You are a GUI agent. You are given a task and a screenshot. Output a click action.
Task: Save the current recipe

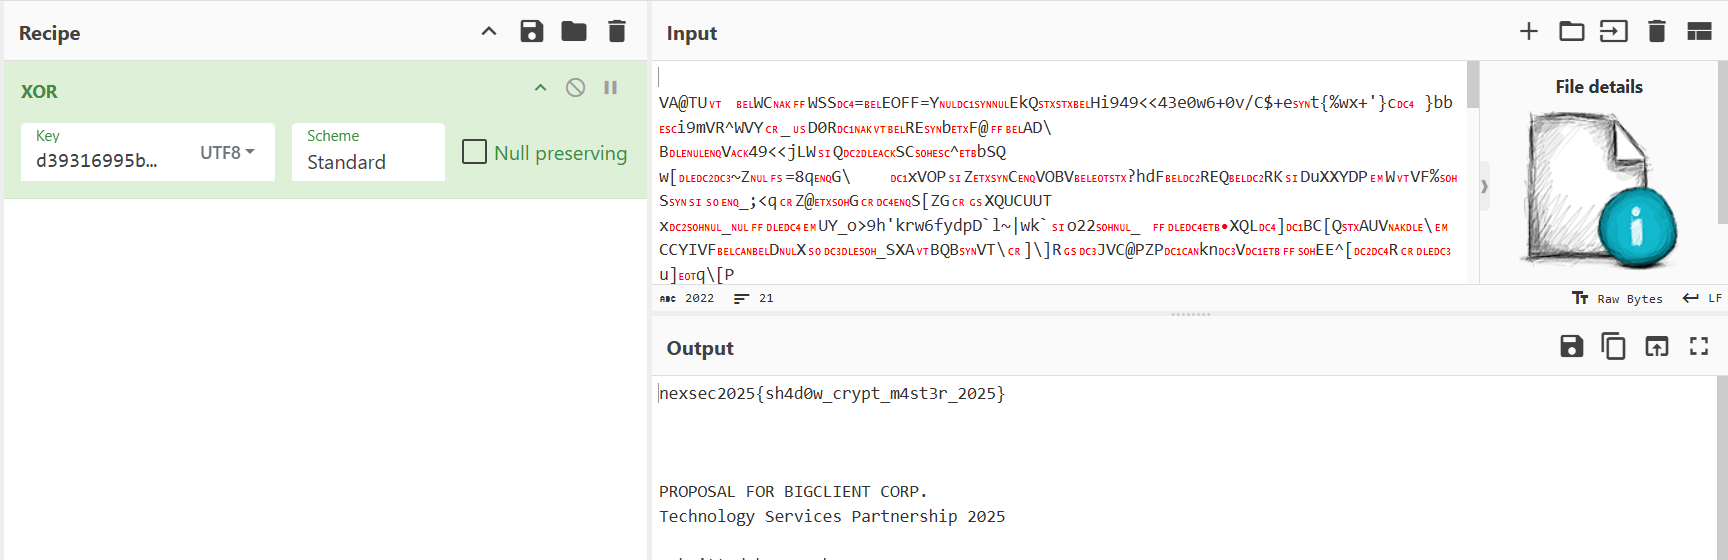coord(532,32)
